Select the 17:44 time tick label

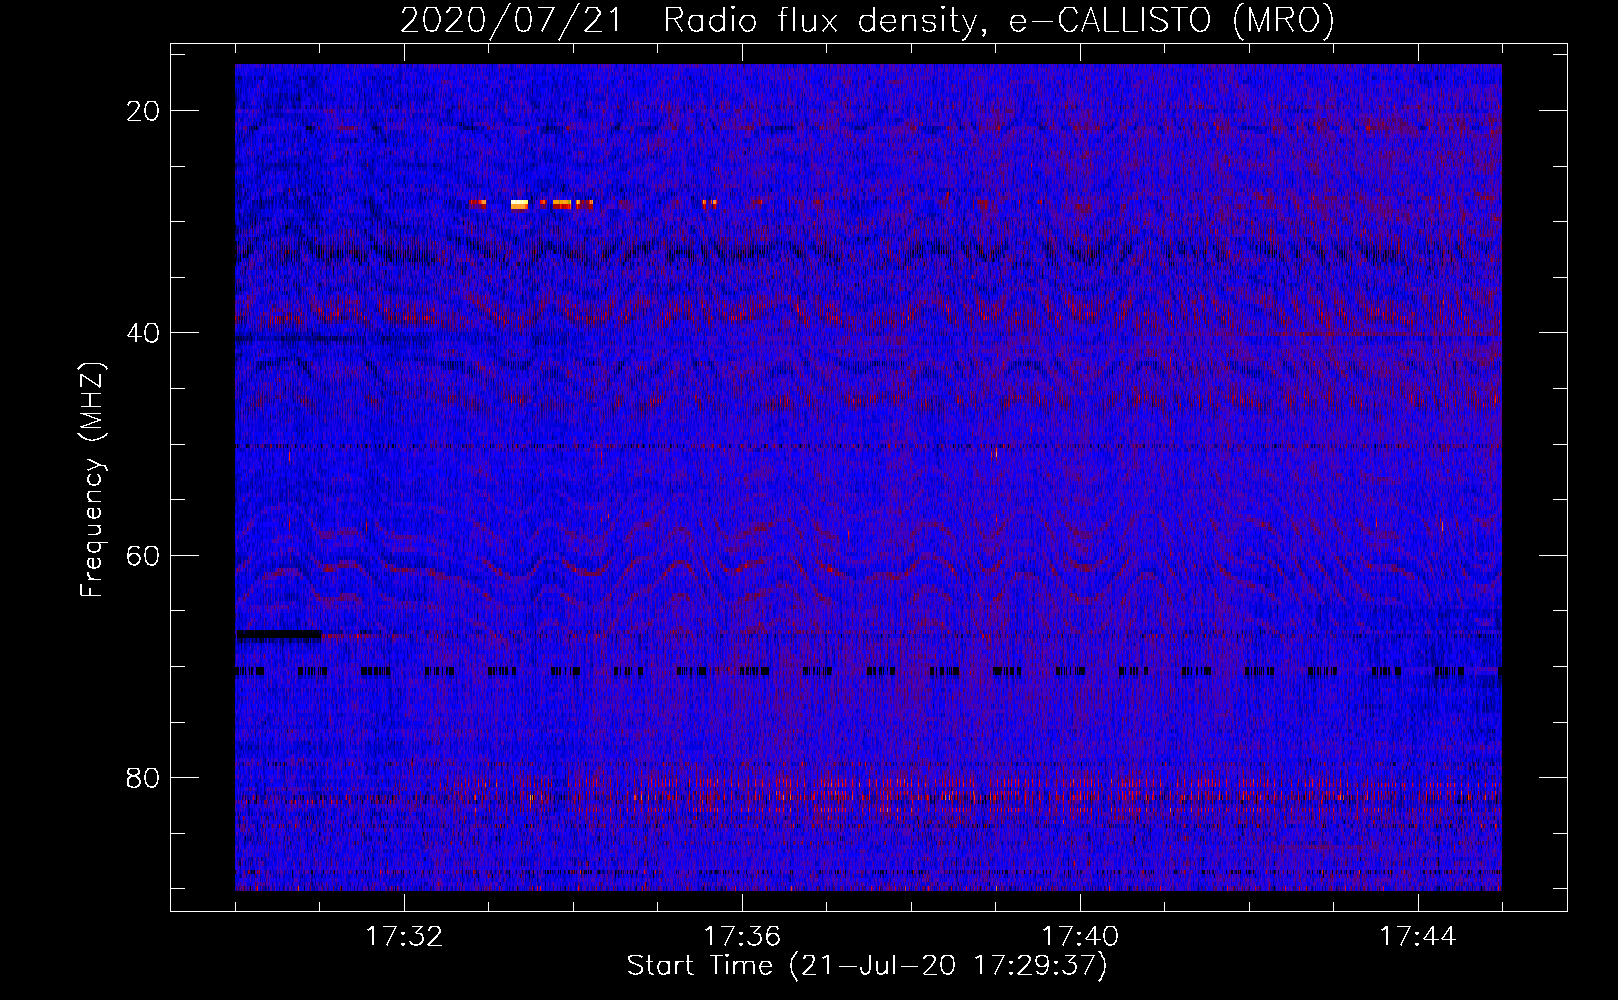(1418, 937)
